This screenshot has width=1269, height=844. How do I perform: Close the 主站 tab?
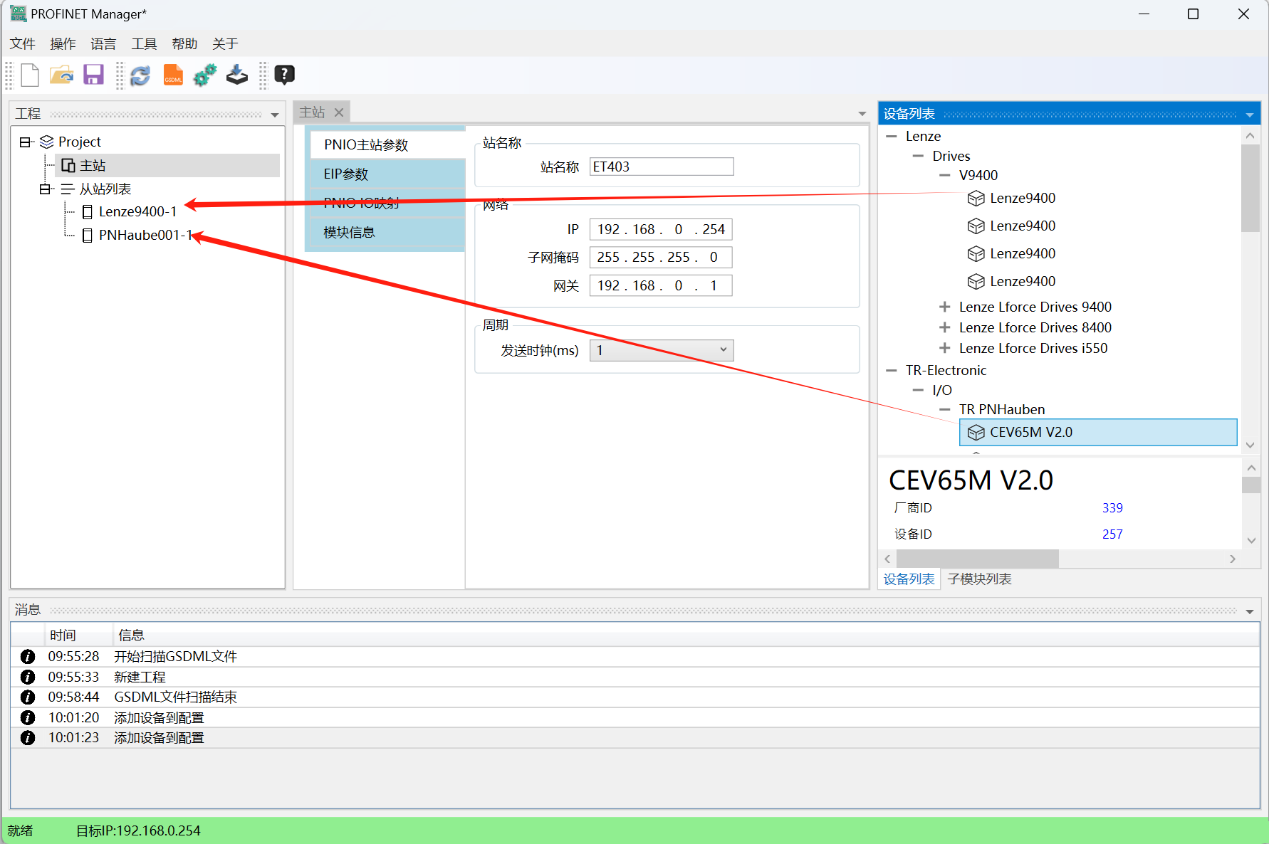[x=339, y=112]
